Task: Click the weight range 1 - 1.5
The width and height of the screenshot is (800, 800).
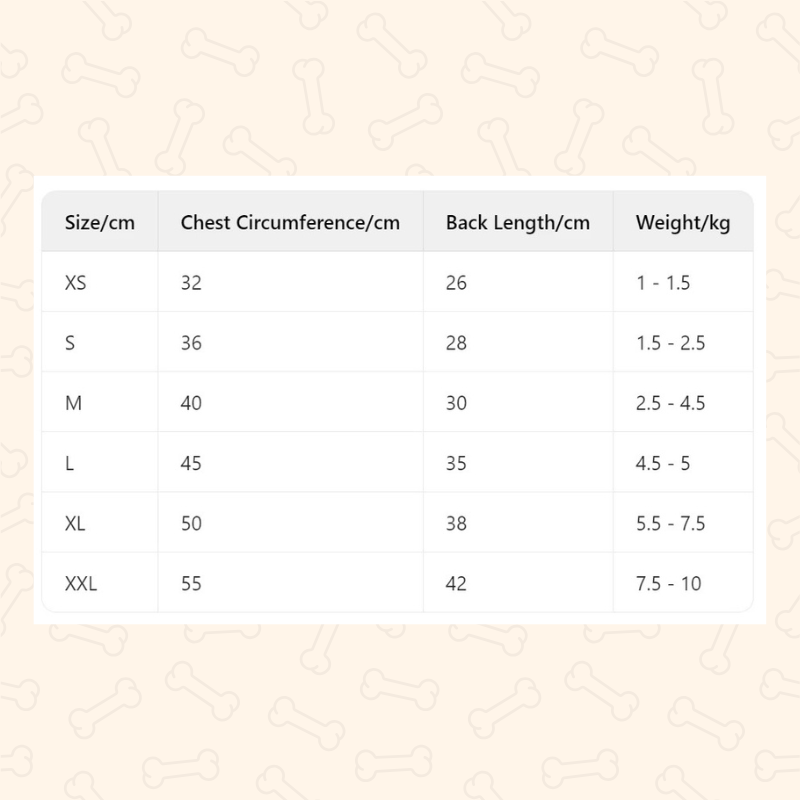Action: [x=663, y=283]
